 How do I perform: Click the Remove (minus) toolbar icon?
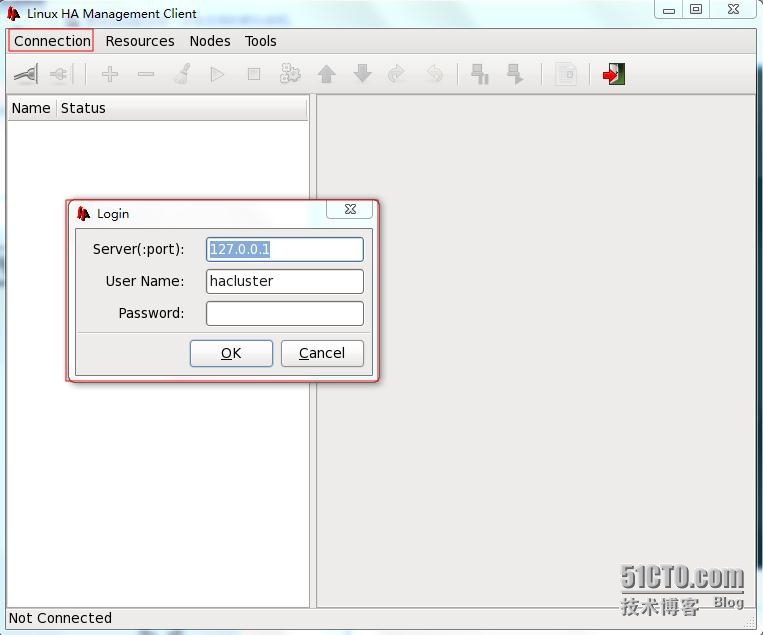point(146,74)
